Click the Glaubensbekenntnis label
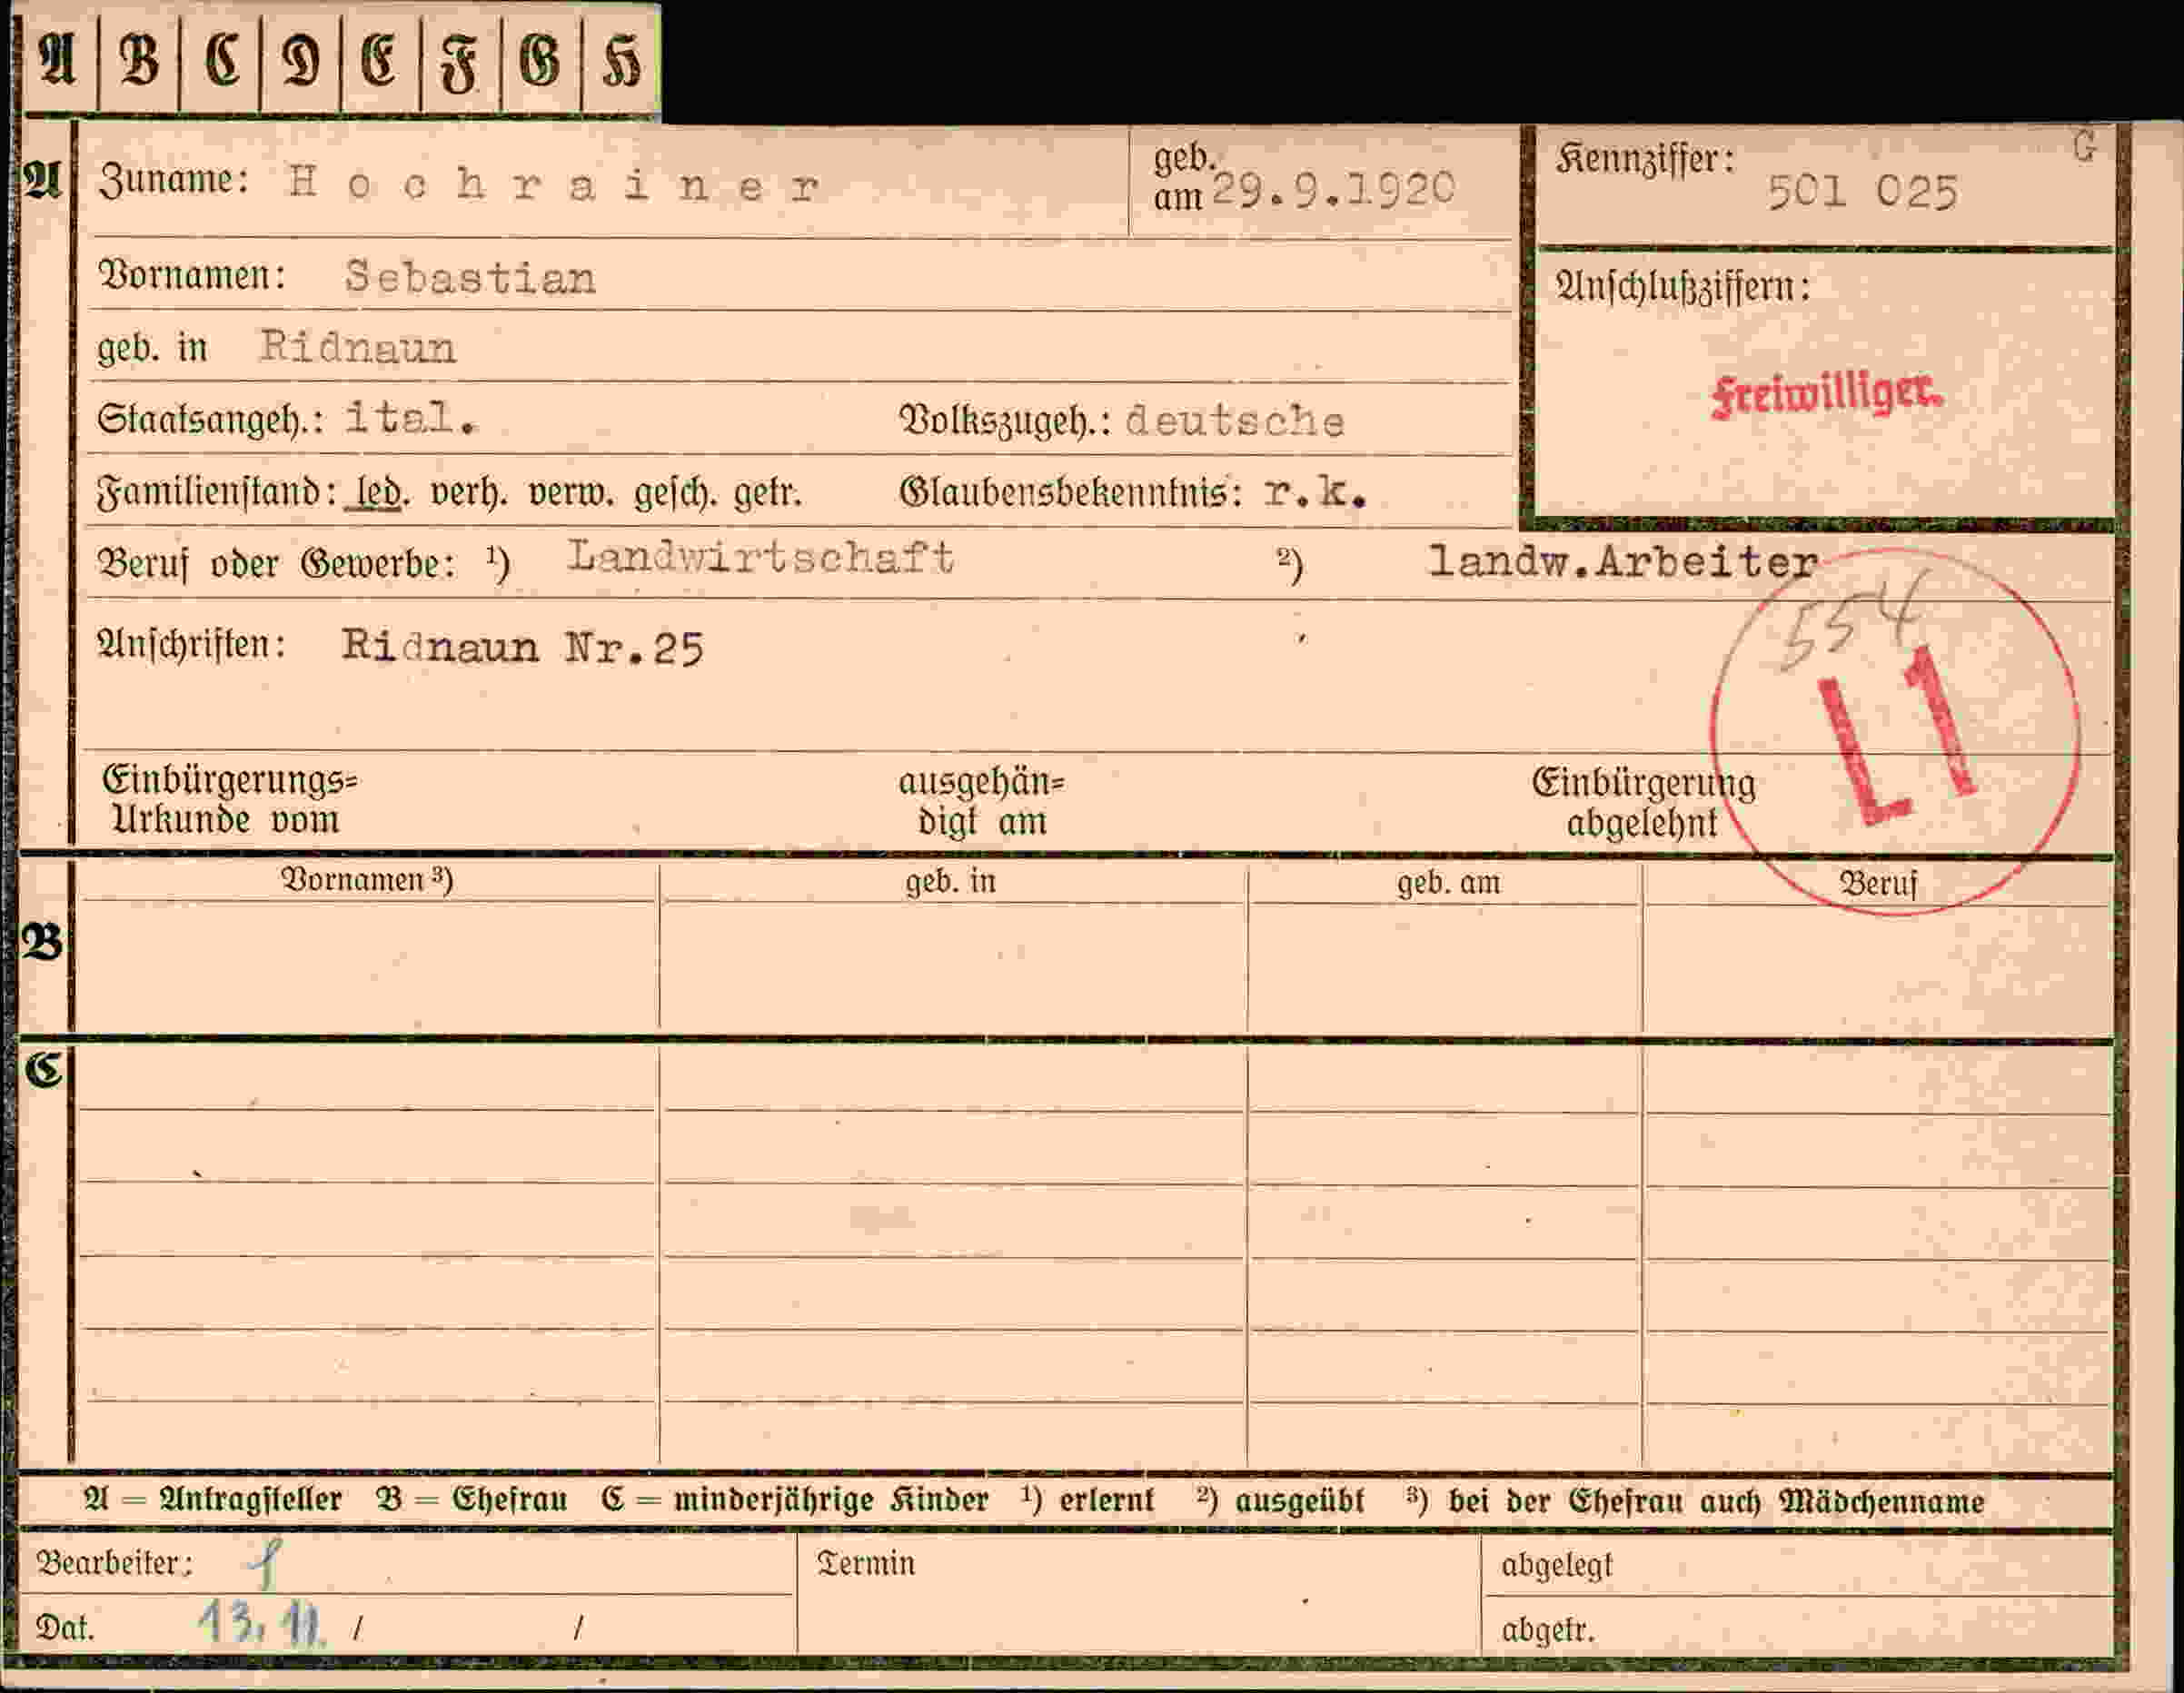 click(x=1071, y=493)
